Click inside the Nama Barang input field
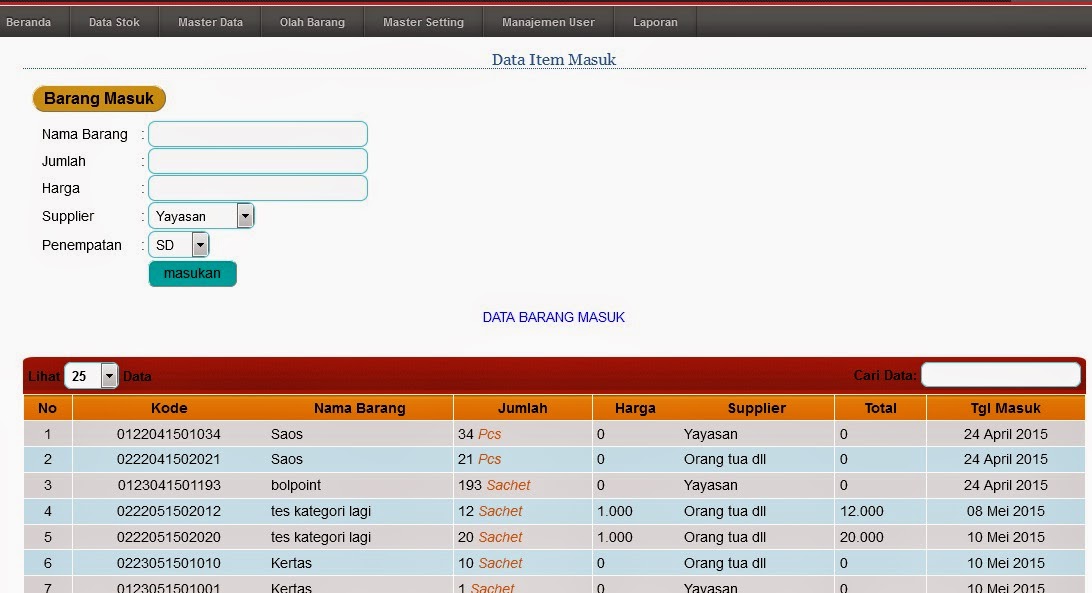This screenshot has width=1092, height=593. pyautogui.click(x=257, y=133)
